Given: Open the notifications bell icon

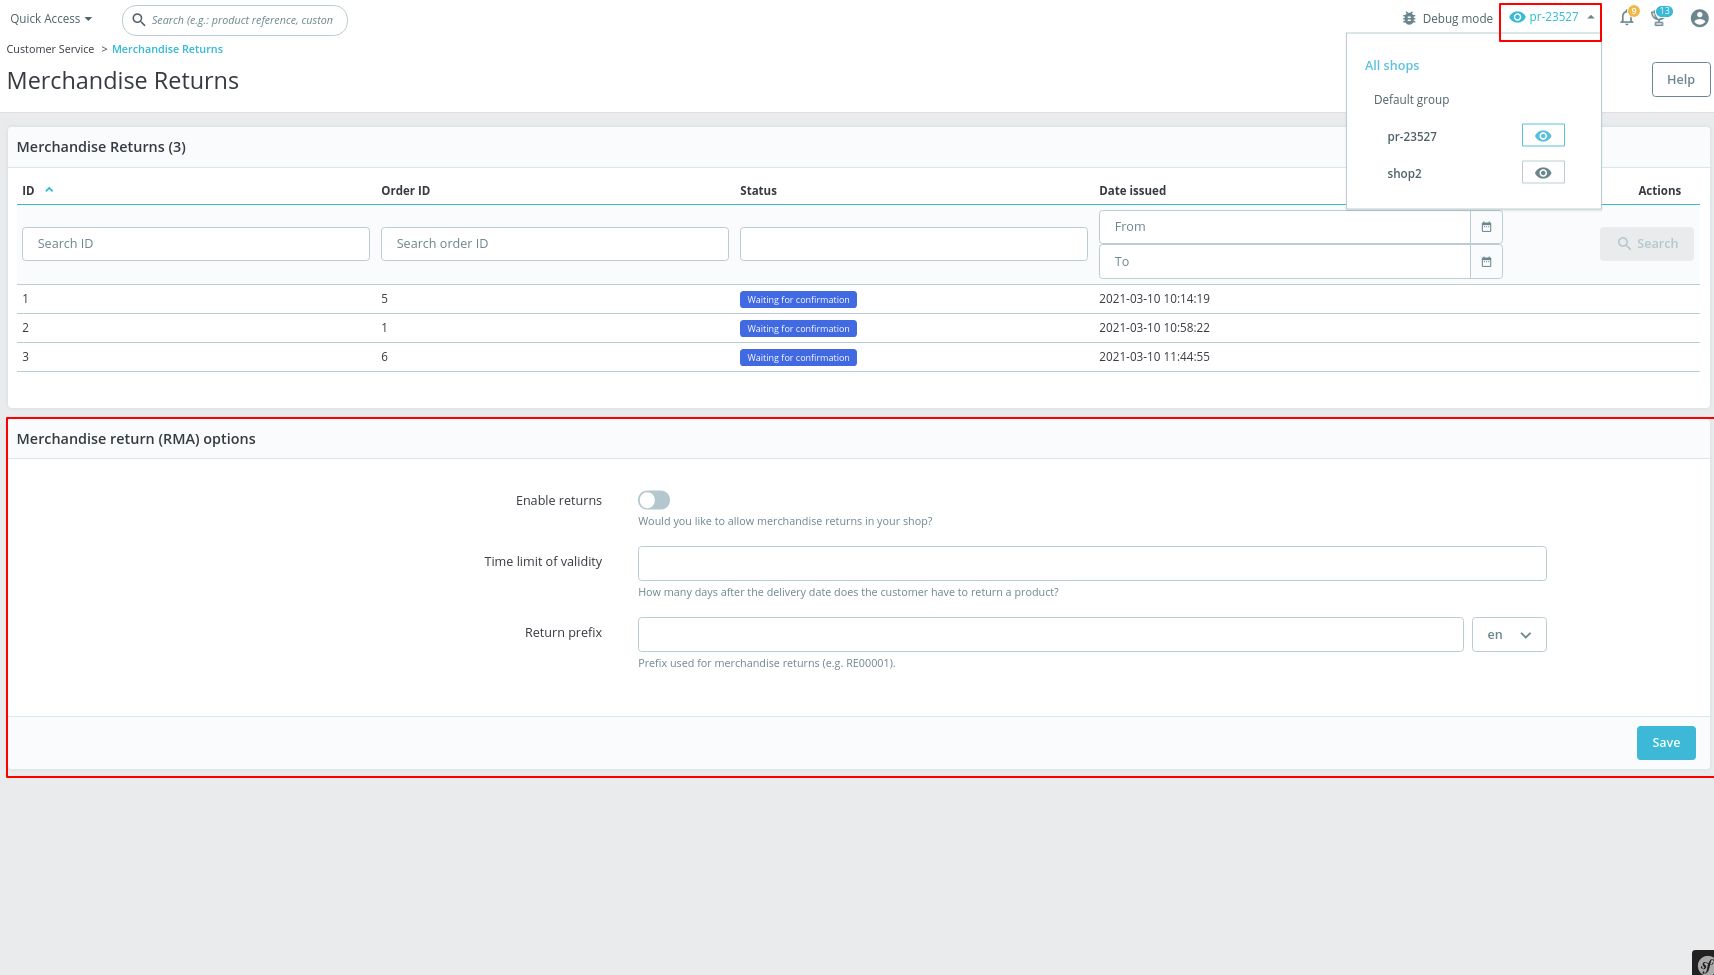Looking at the screenshot, I should pyautogui.click(x=1627, y=18).
